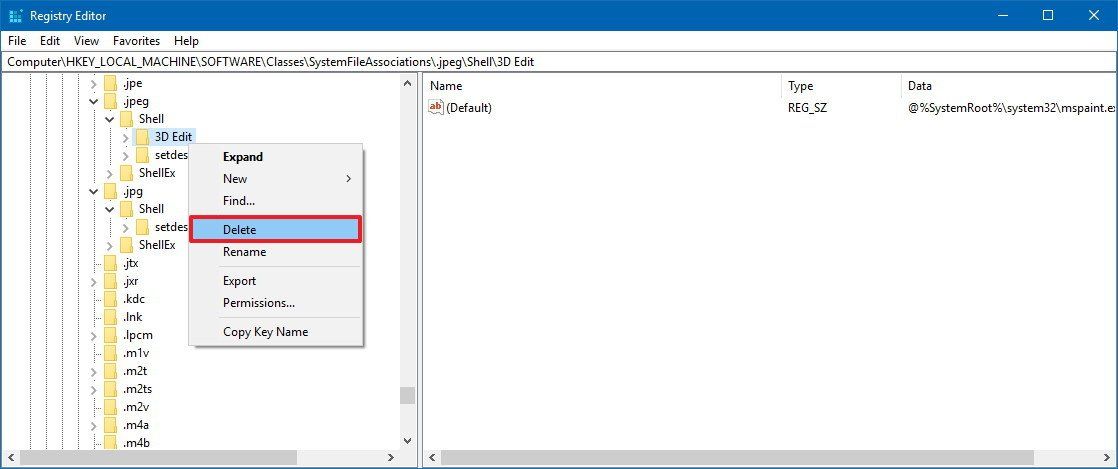Image resolution: width=1118 pixels, height=469 pixels.
Task: Click the .m4b folder icon
Action: (110, 443)
